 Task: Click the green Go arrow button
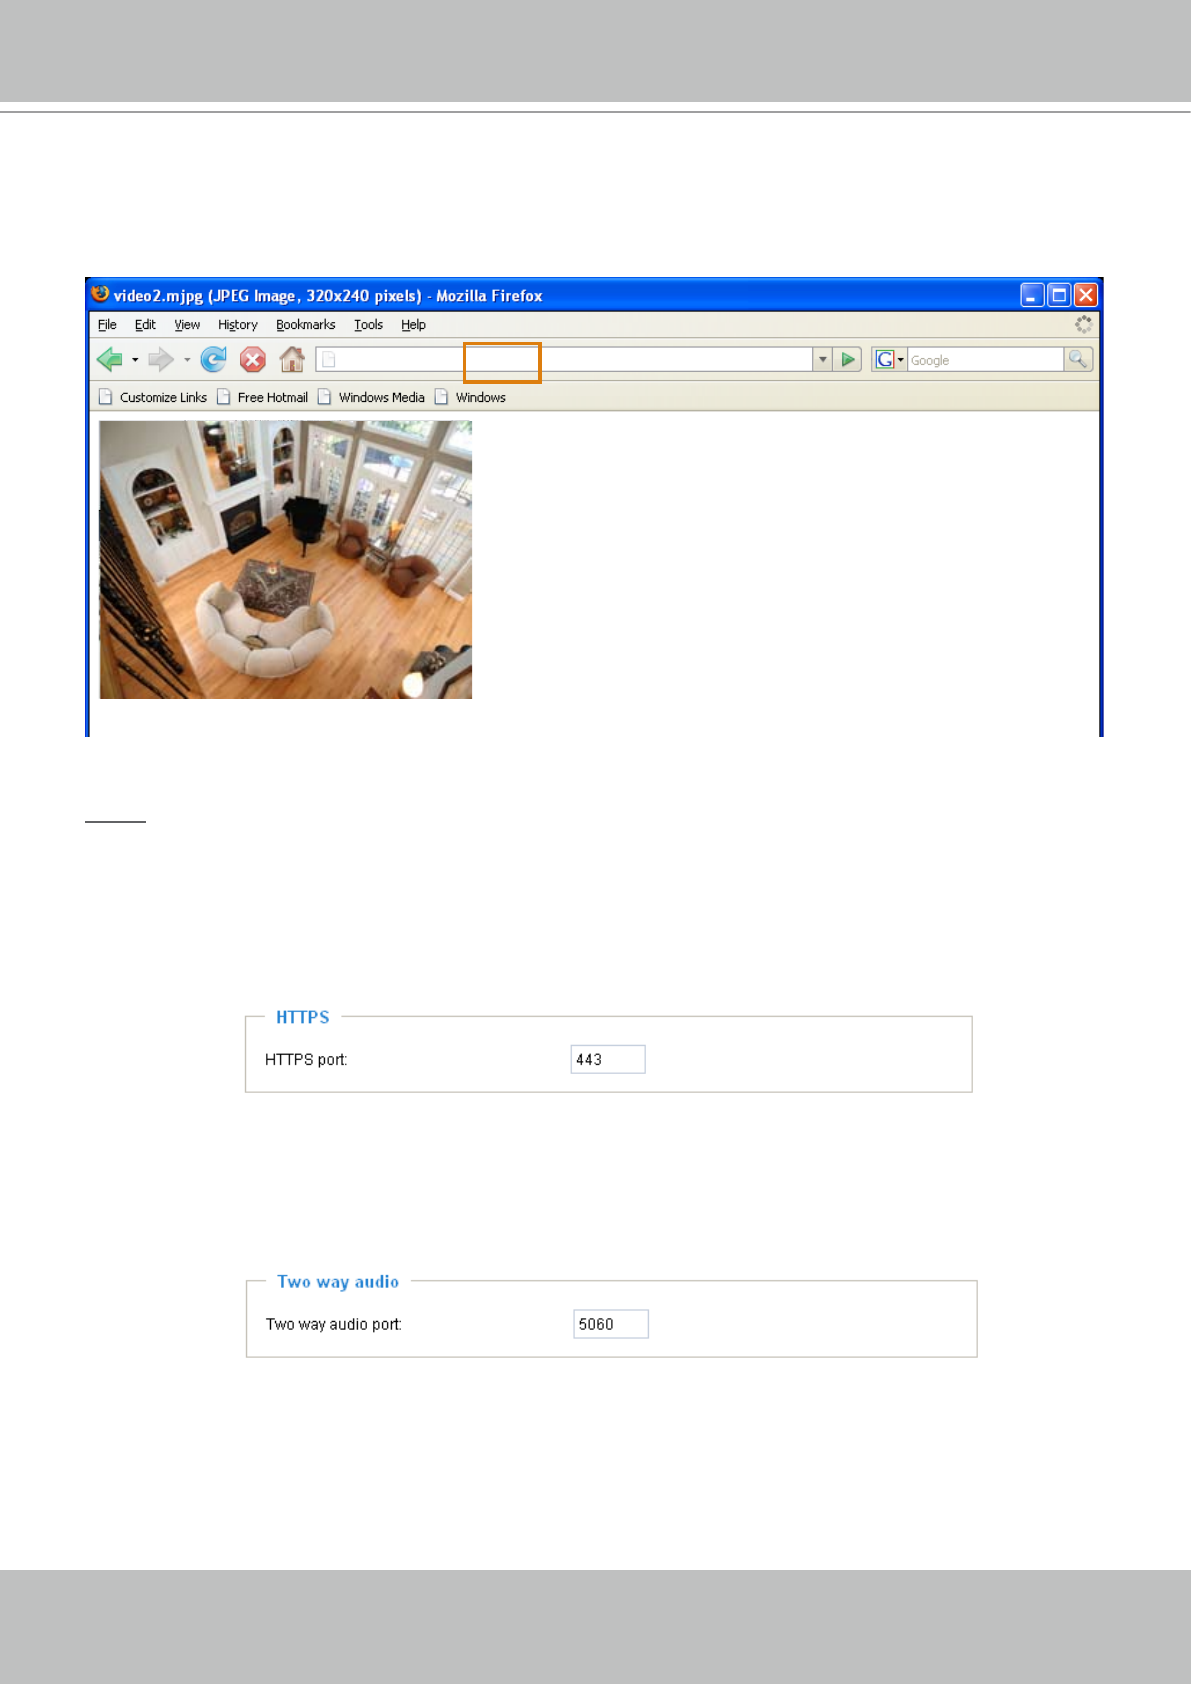pos(848,359)
